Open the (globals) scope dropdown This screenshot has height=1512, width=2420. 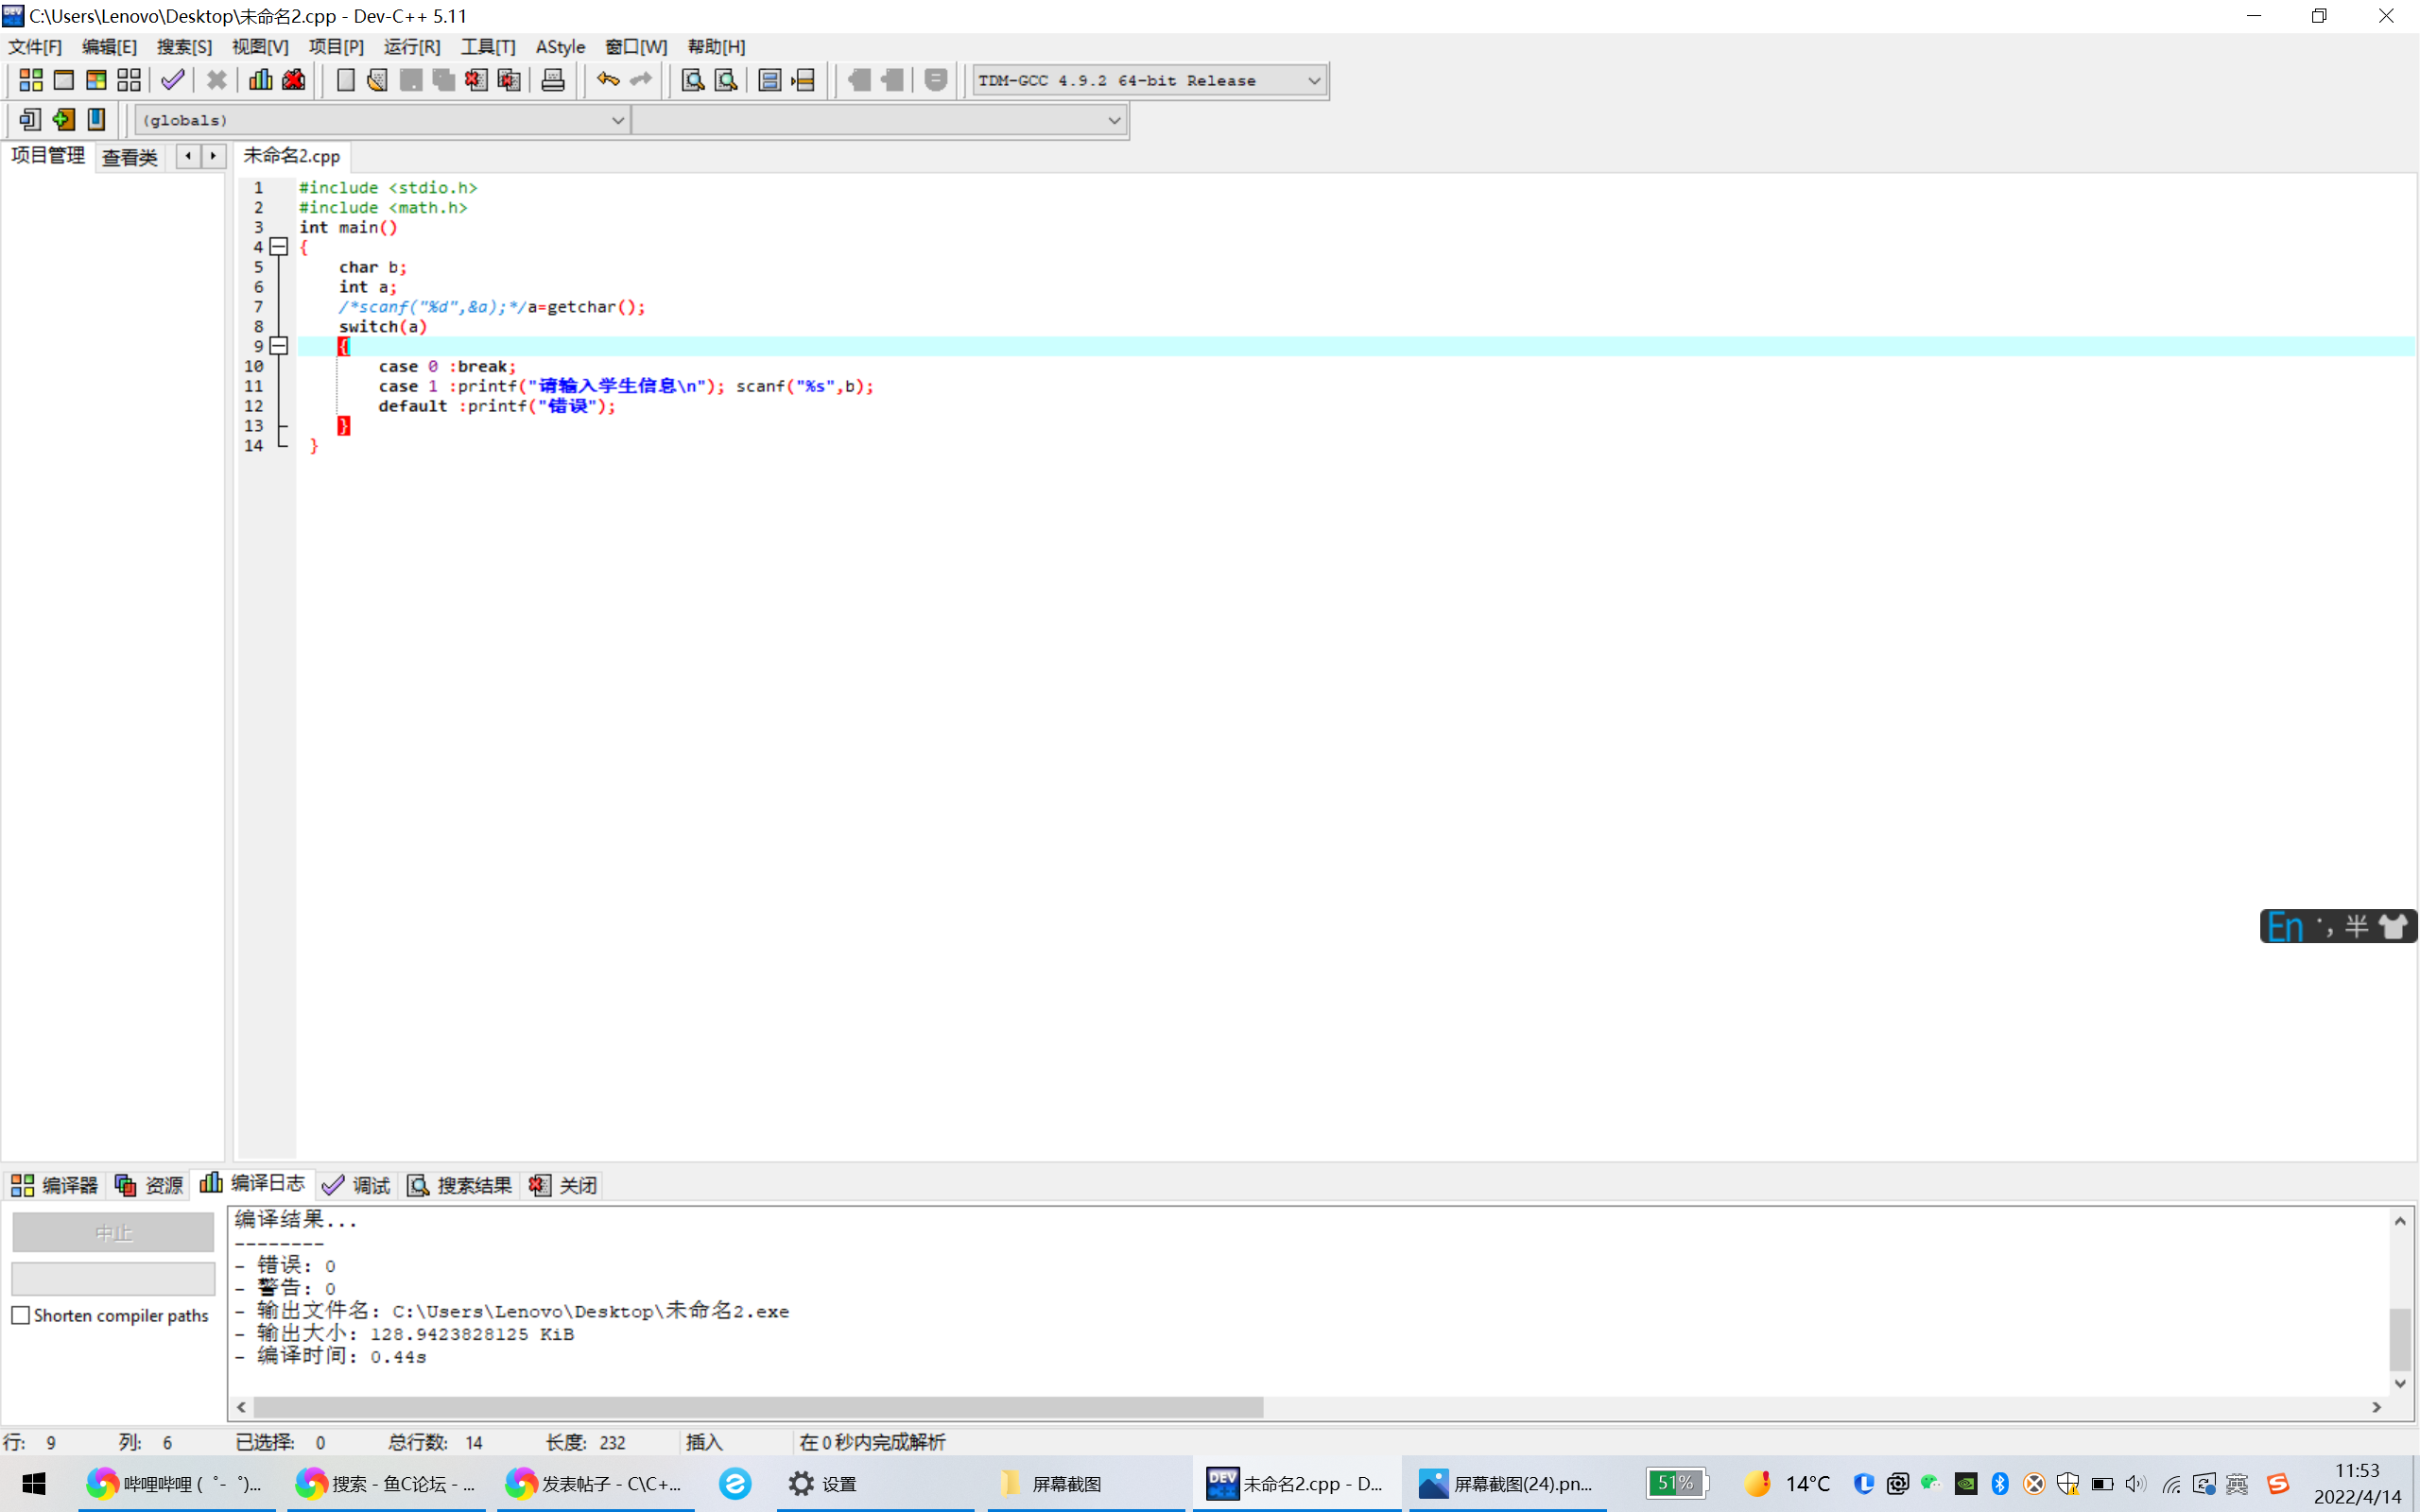[x=381, y=120]
